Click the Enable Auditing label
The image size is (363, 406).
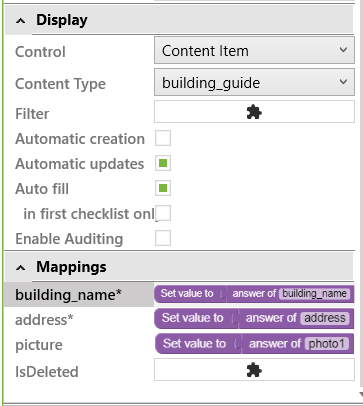pyautogui.click(x=69, y=239)
